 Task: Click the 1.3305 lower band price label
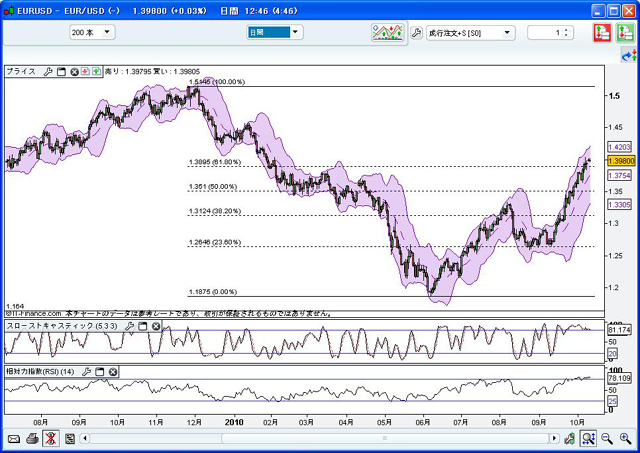pyautogui.click(x=619, y=204)
